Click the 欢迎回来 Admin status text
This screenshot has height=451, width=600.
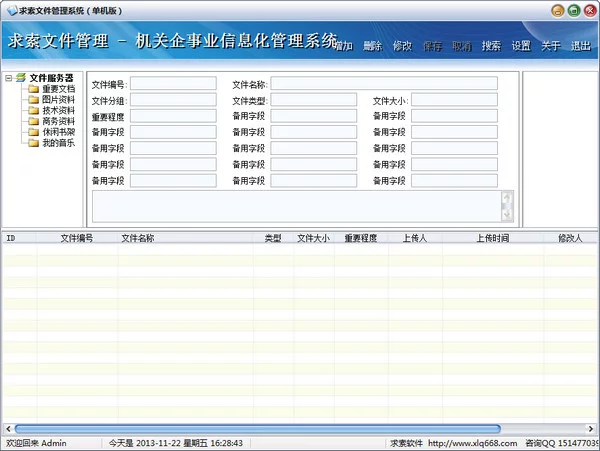tap(36, 443)
